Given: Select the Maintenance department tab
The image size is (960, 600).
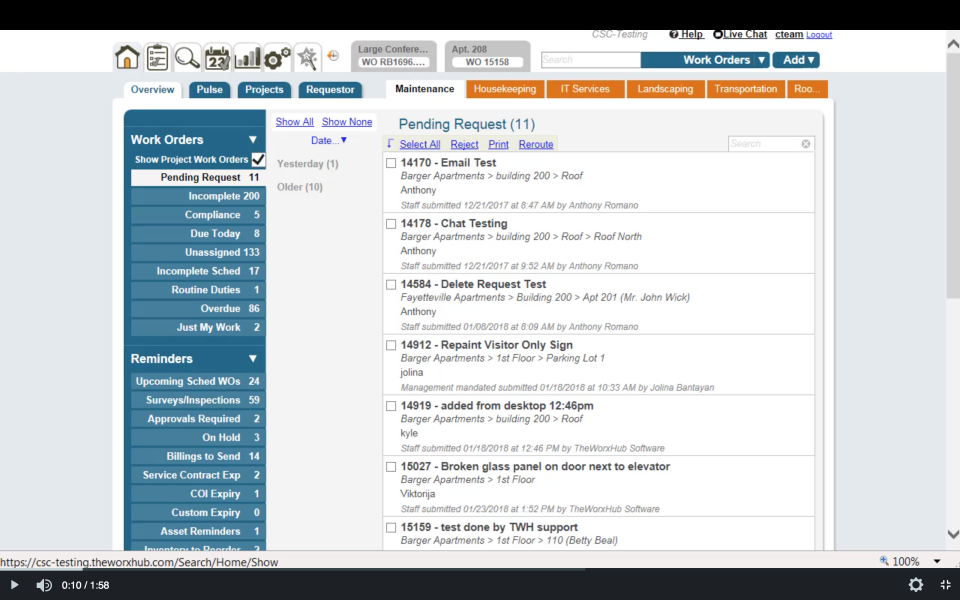Looking at the screenshot, I should [x=424, y=89].
